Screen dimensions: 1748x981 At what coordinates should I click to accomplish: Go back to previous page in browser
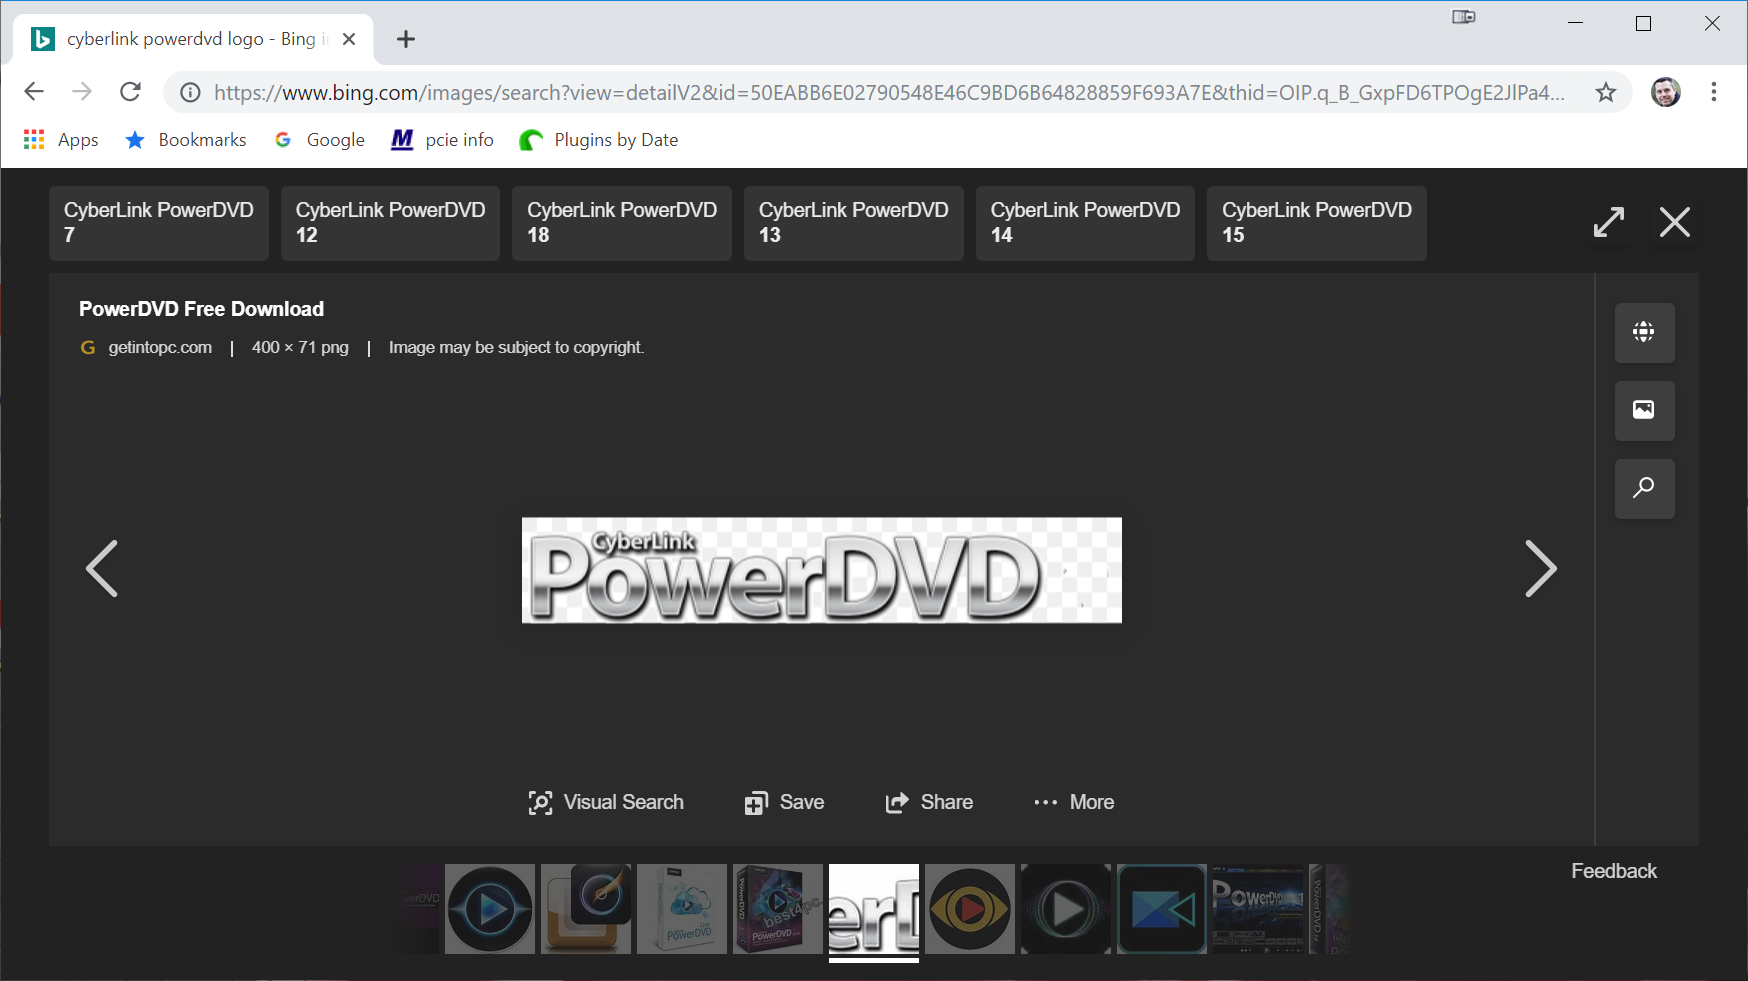[x=34, y=92]
